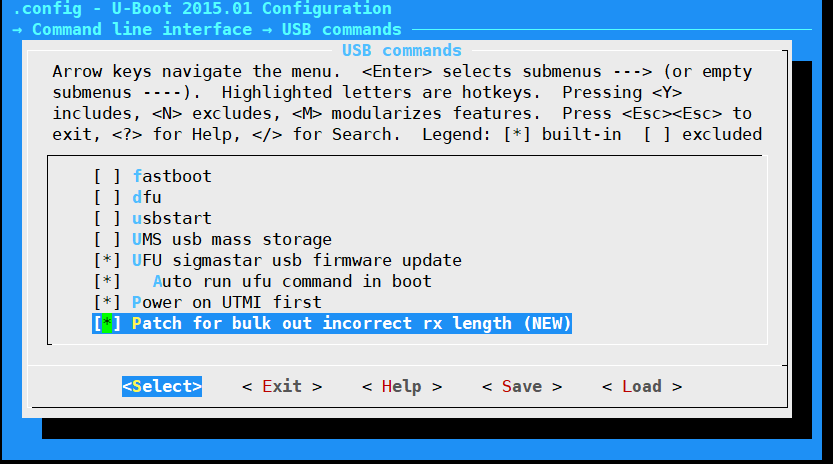Tick the UMS usb mass storage checkbox
Viewport: 834px width, 464px height.
click(107, 239)
